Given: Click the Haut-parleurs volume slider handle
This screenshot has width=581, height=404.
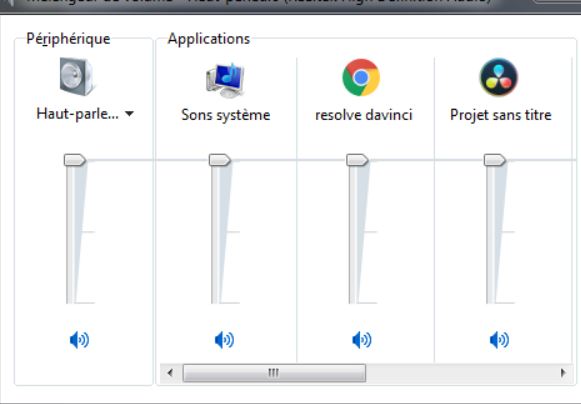Looking at the screenshot, I should (x=75, y=160).
